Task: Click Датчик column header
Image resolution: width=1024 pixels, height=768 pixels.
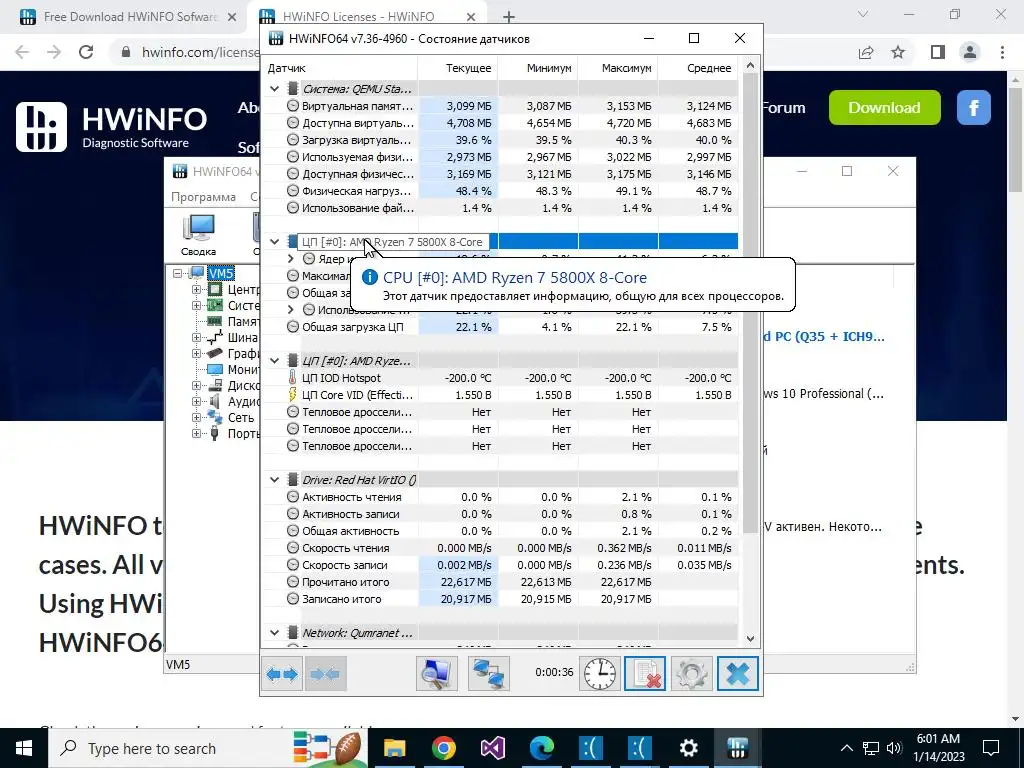Action: 340,68
